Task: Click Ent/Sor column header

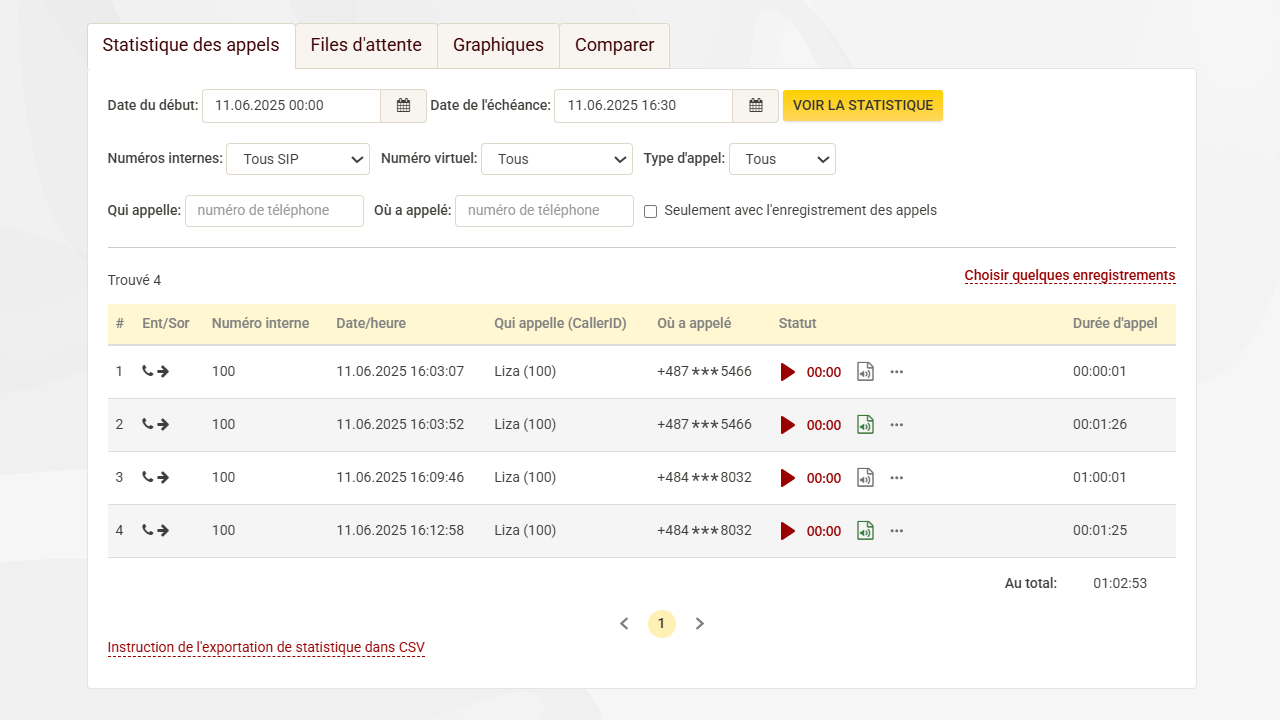Action: (166, 323)
